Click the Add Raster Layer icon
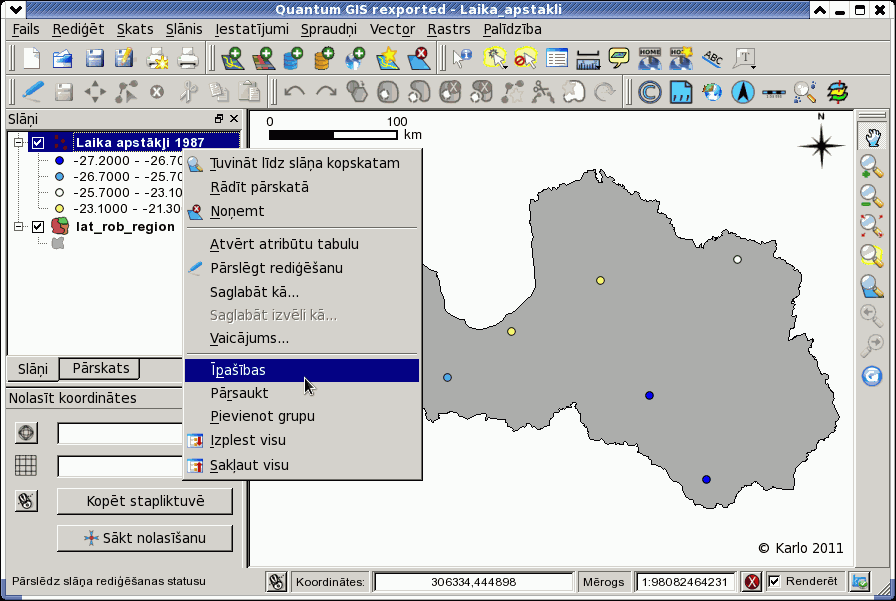Image resolution: width=896 pixels, height=601 pixels. 263,58
